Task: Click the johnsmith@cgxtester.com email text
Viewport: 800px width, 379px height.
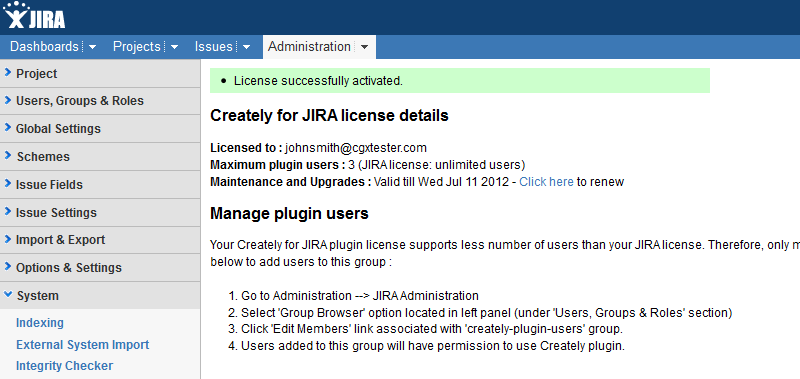Action: click(x=356, y=148)
